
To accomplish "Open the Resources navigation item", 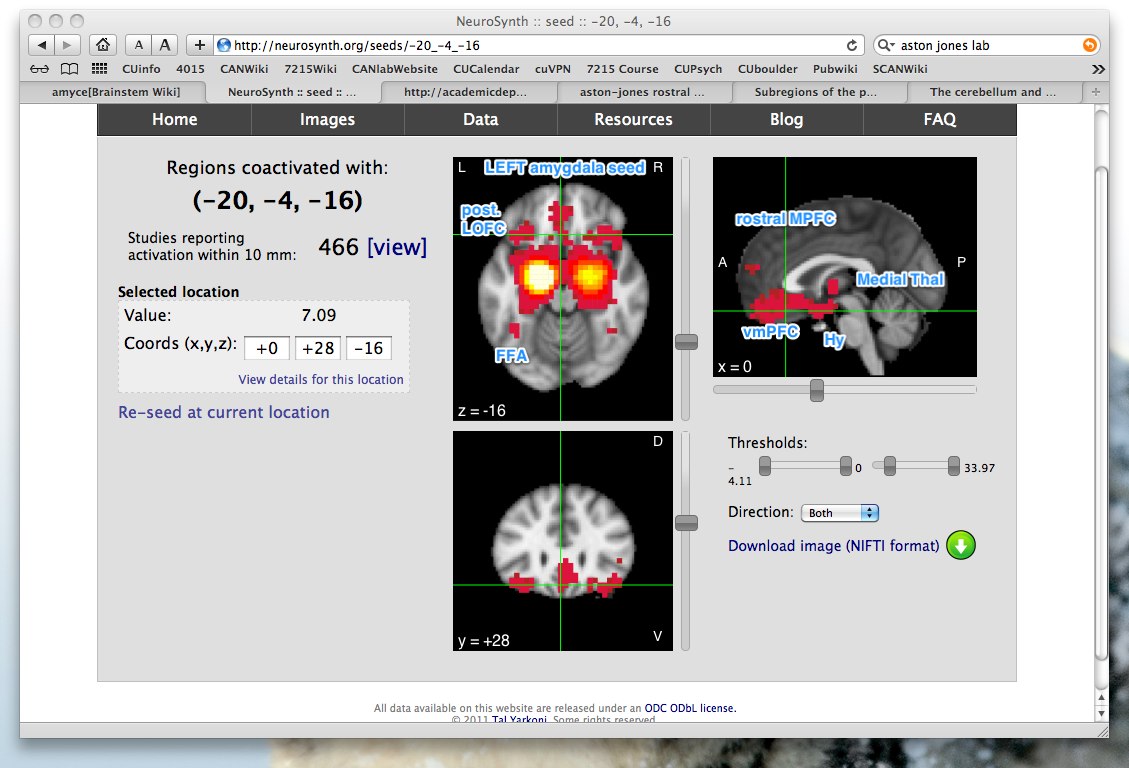I will click(x=634, y=119).
